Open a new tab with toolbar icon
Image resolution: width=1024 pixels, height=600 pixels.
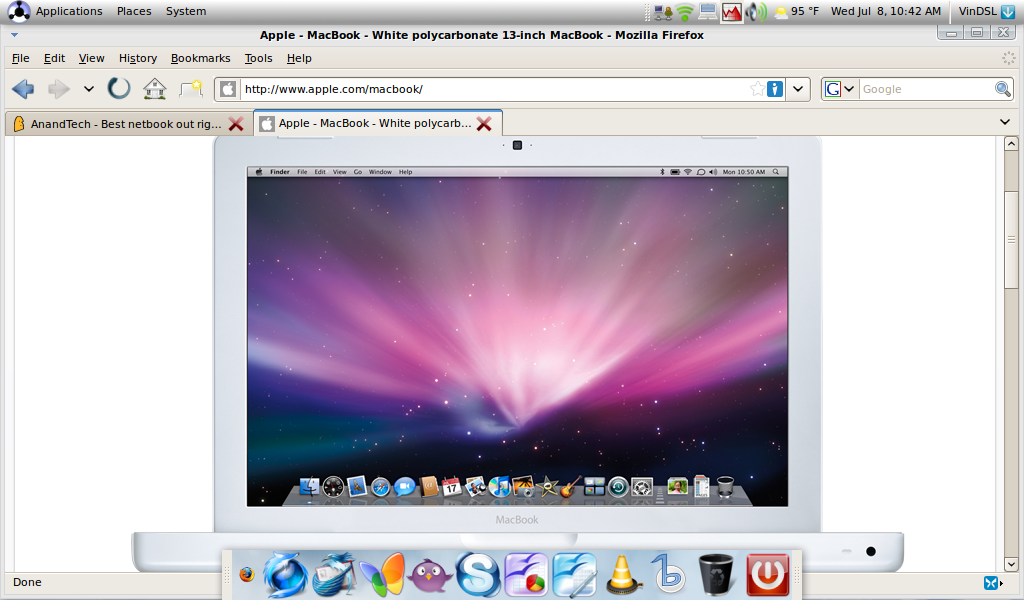tap(190, 89)
